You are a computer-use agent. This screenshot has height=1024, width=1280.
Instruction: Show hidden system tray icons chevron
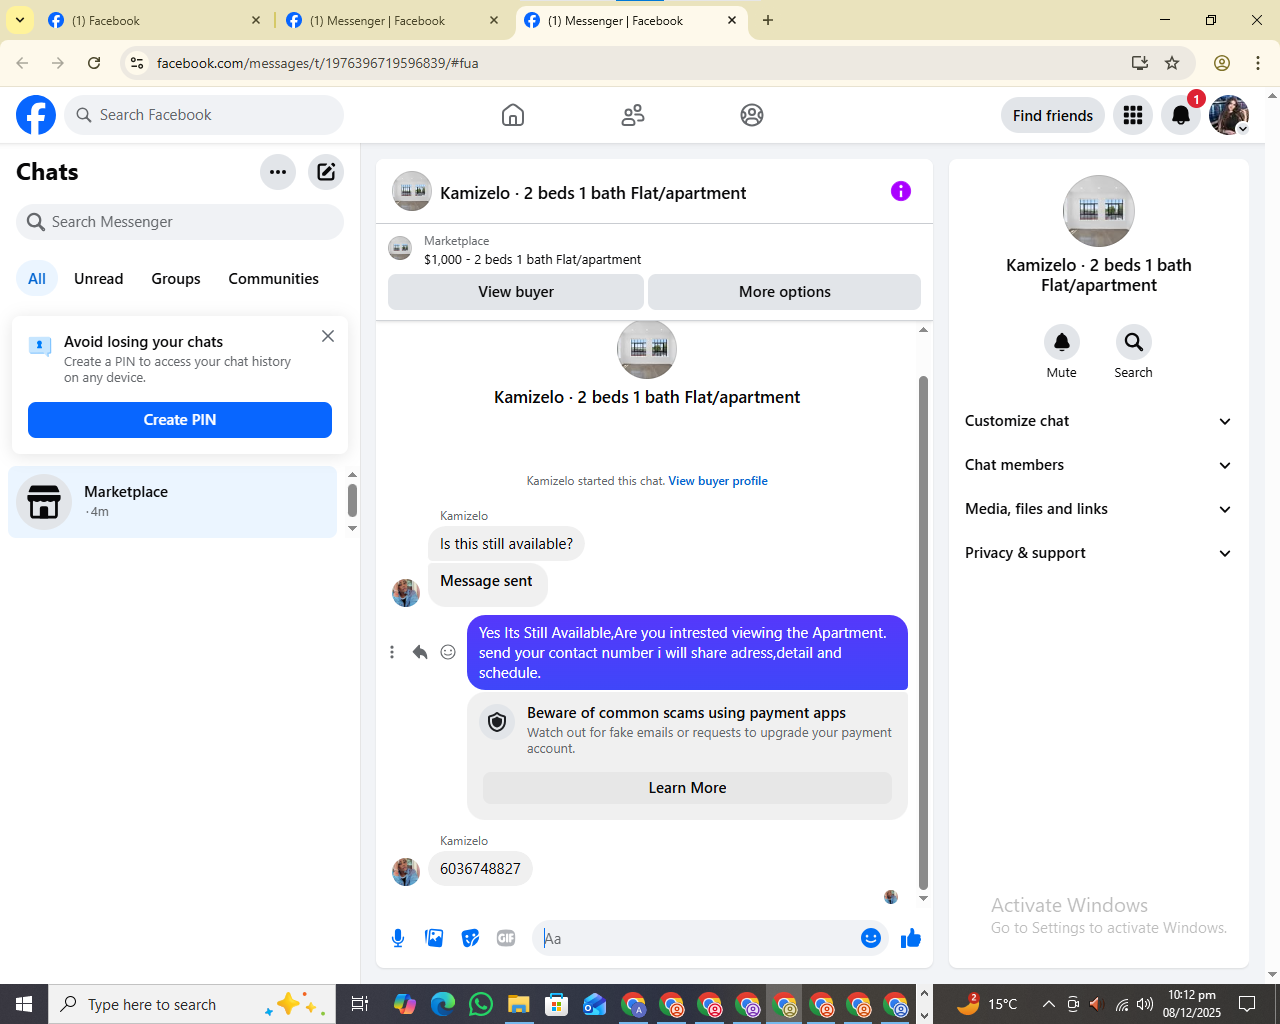pyautogui.click(x=1048, y=1004)
